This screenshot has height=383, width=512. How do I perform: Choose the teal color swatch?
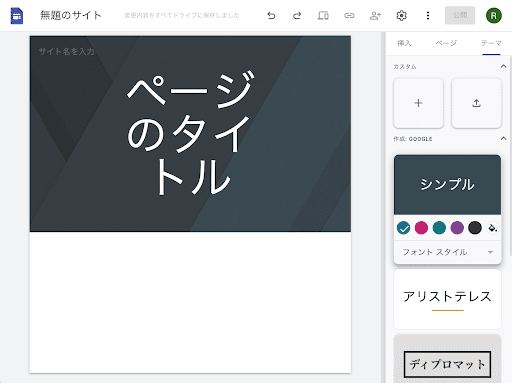tap(439, 228)
